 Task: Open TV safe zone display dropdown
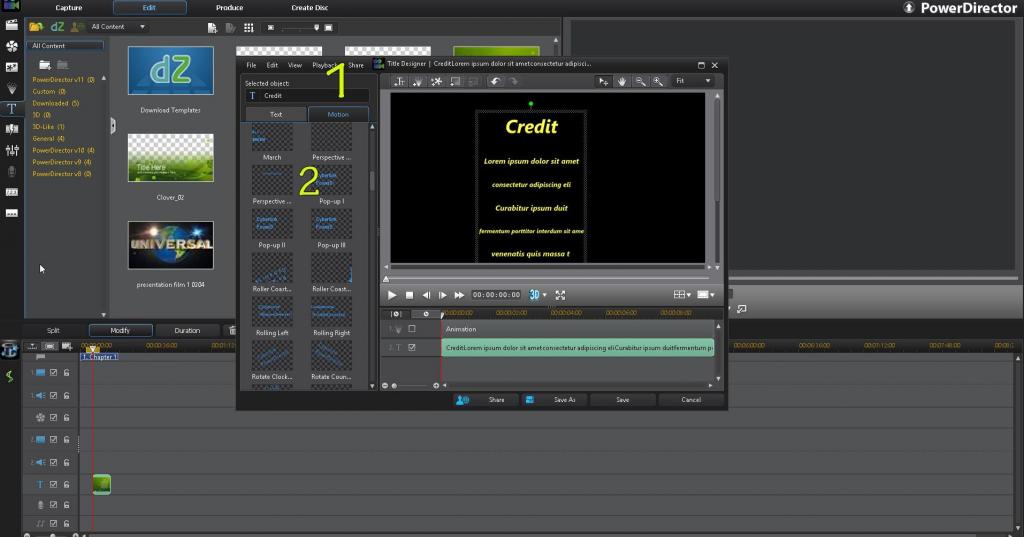(x=705, y=295)
